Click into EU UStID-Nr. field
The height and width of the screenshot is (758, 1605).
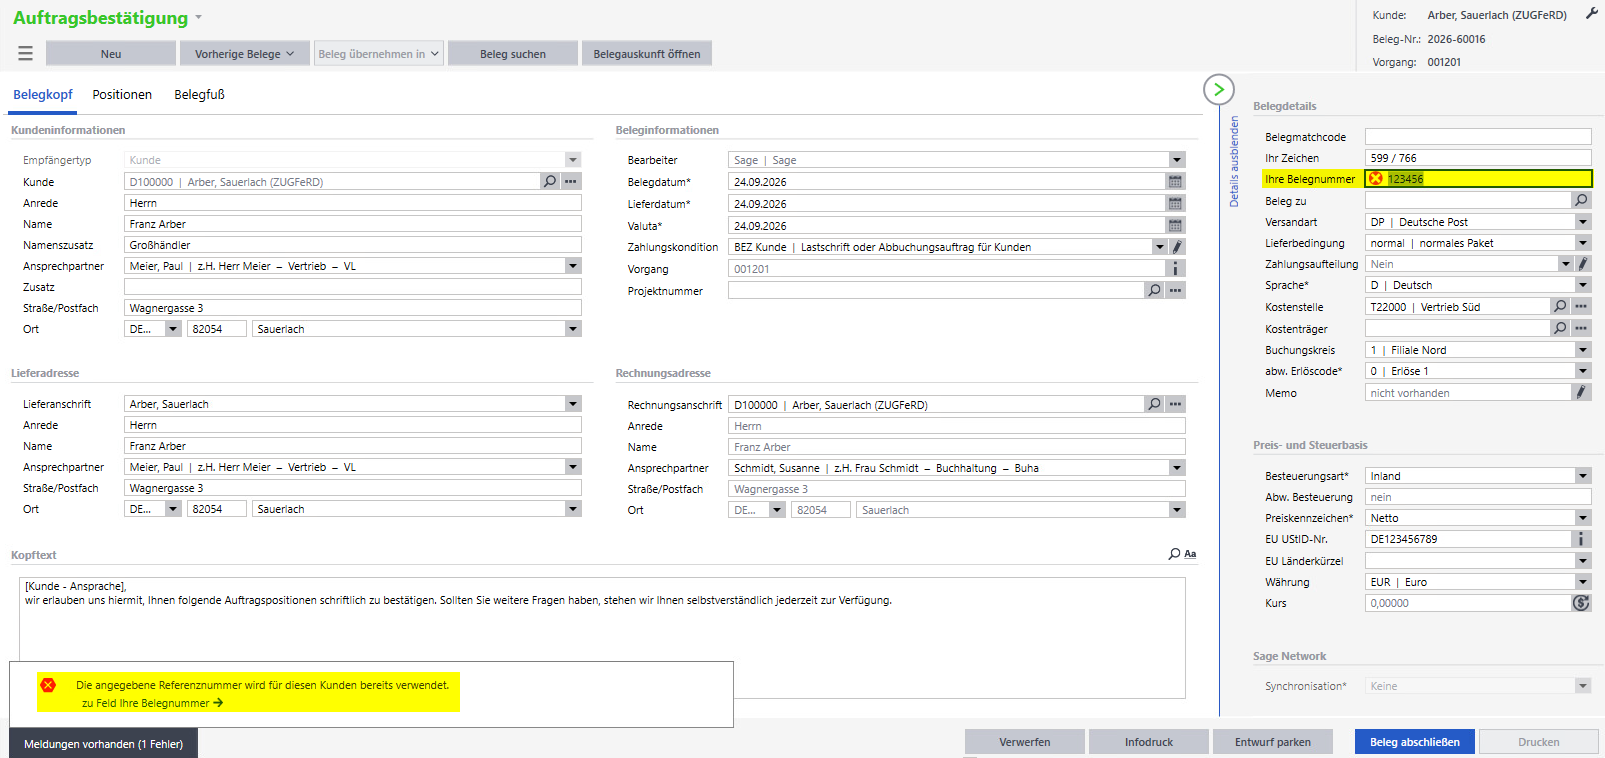[1468, 539]
